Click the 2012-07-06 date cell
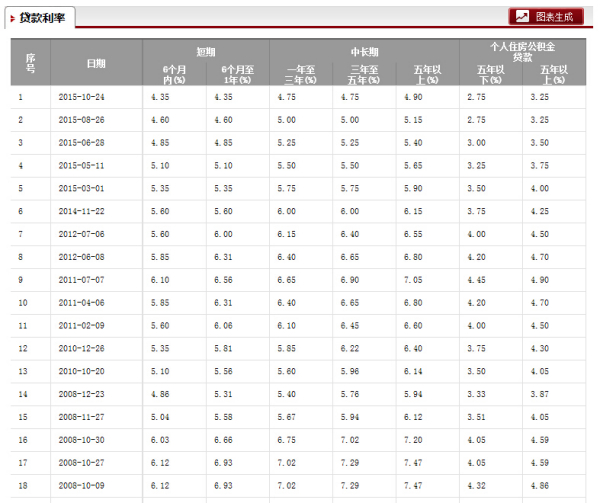The height and width of the screenshot is (503, 600). [x=82, y=234]
